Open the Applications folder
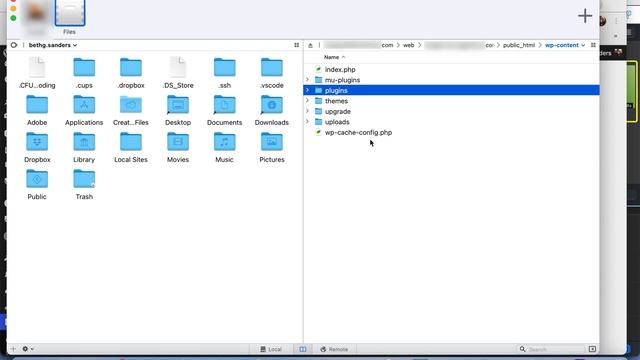Screen dimensions: 640x360 (84, 104)
